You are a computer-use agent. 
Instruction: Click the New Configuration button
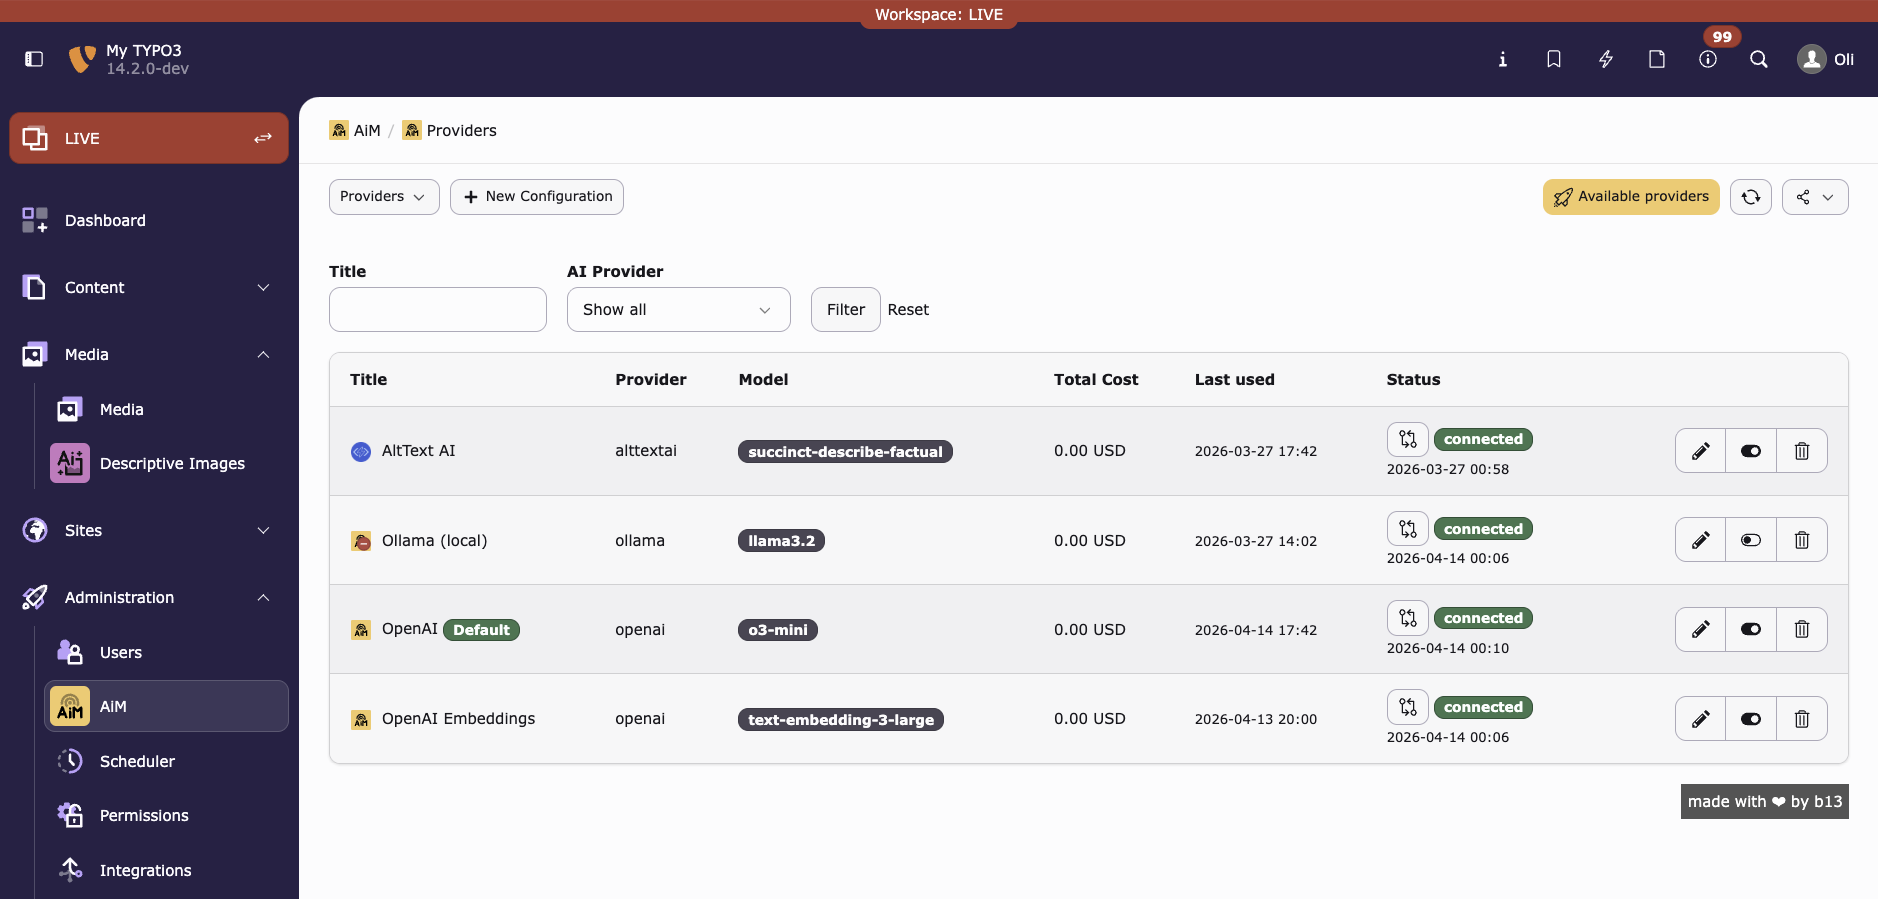537,197
